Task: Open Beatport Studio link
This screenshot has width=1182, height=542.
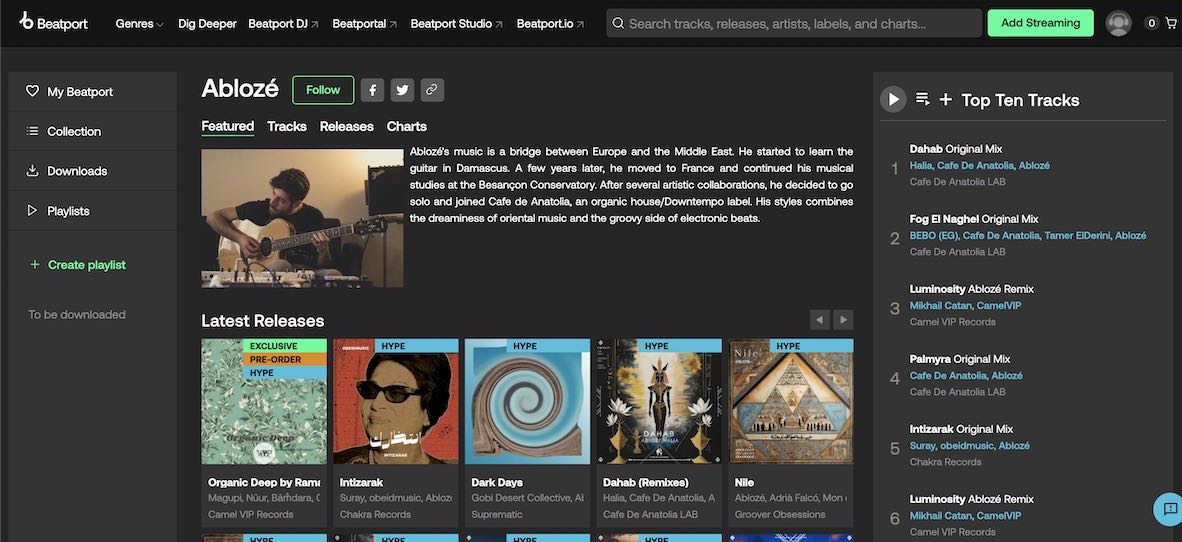Action: pyautogui.click(x=457, y=23)
